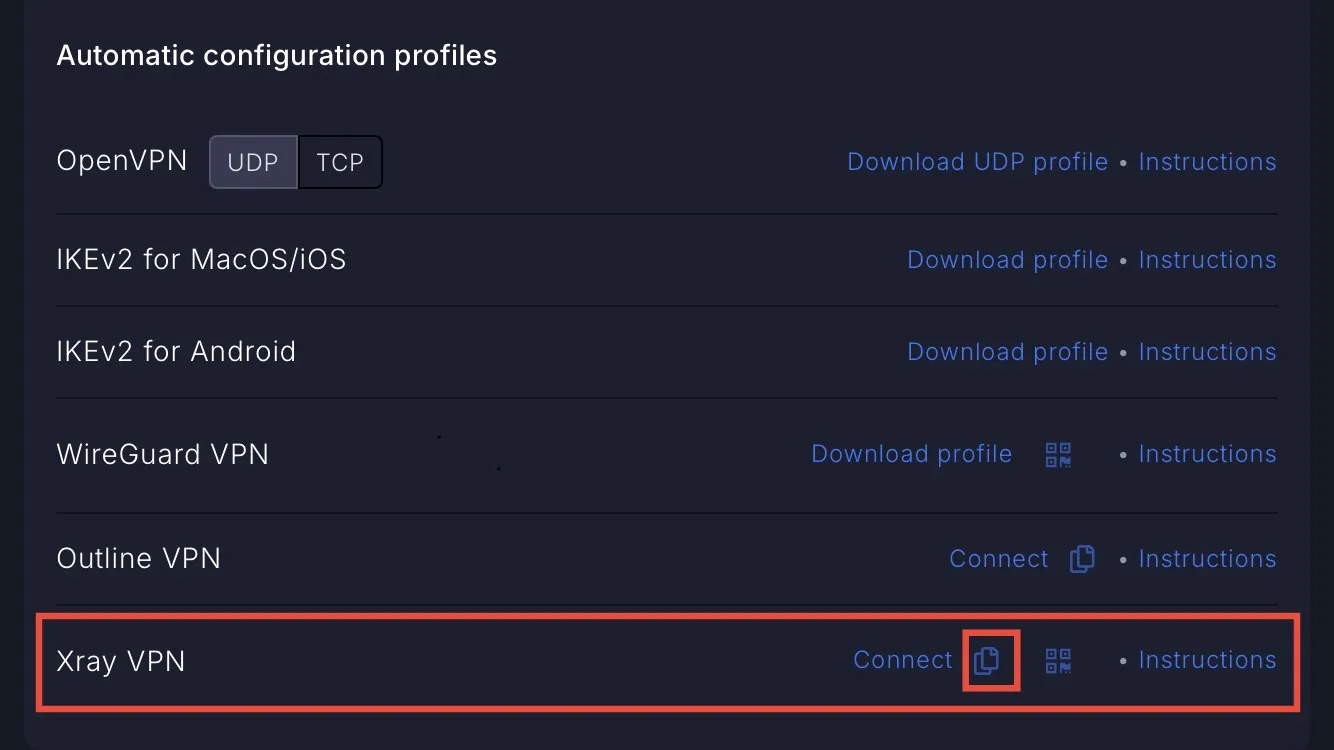Screen dimensions: 1334x750
Task: Show the Xray VPN QR code
Action: coord(1058,660)
